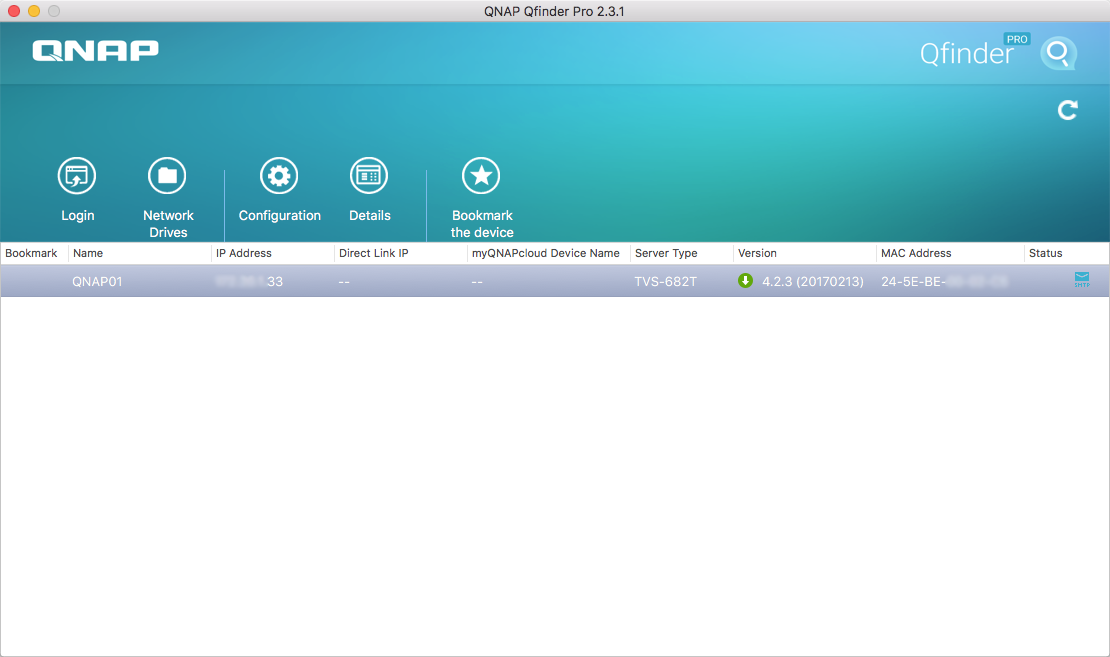Click the QNAP logo
Image resolution: width=1110 pixels, height=657 pixels.
click(96, 51)
